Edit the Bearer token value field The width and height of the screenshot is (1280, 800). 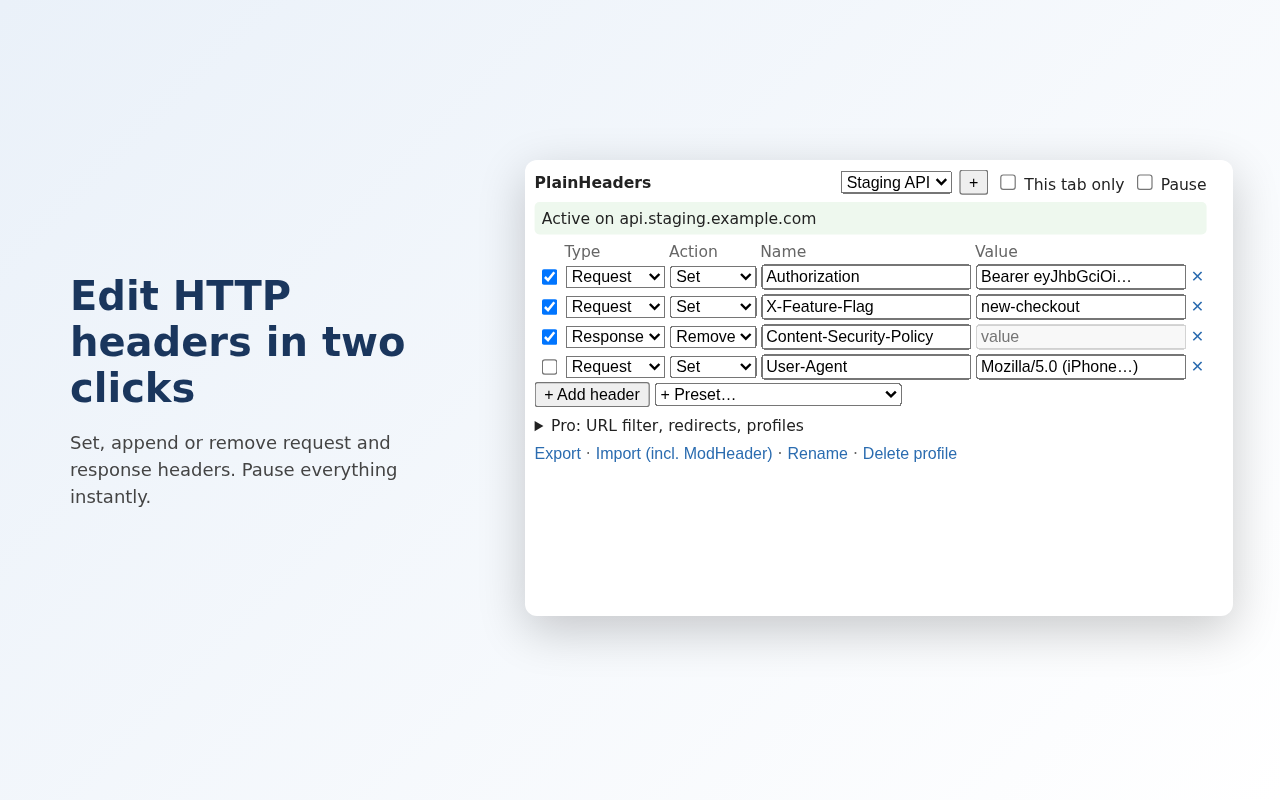[x=1081, y=277]
